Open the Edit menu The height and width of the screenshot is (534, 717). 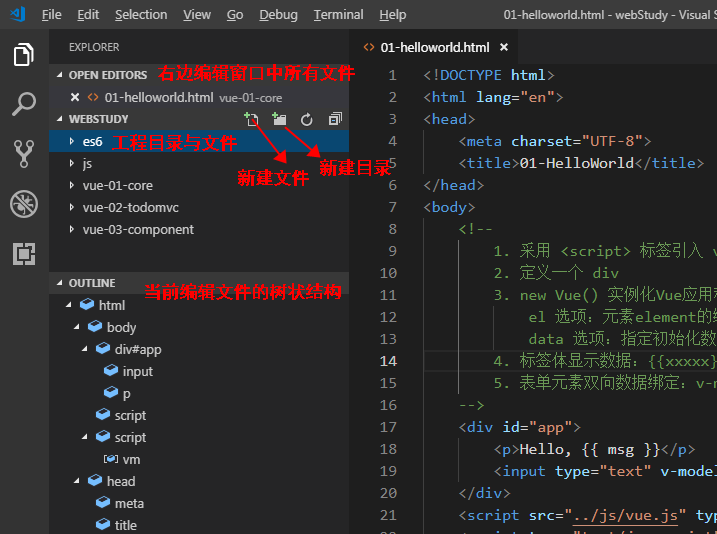point(88,15)
